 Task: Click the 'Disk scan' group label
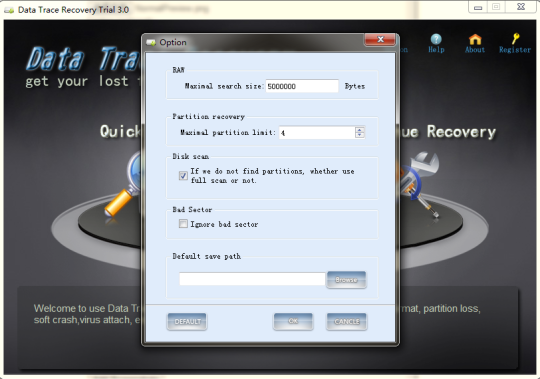[x=190, y=157]
